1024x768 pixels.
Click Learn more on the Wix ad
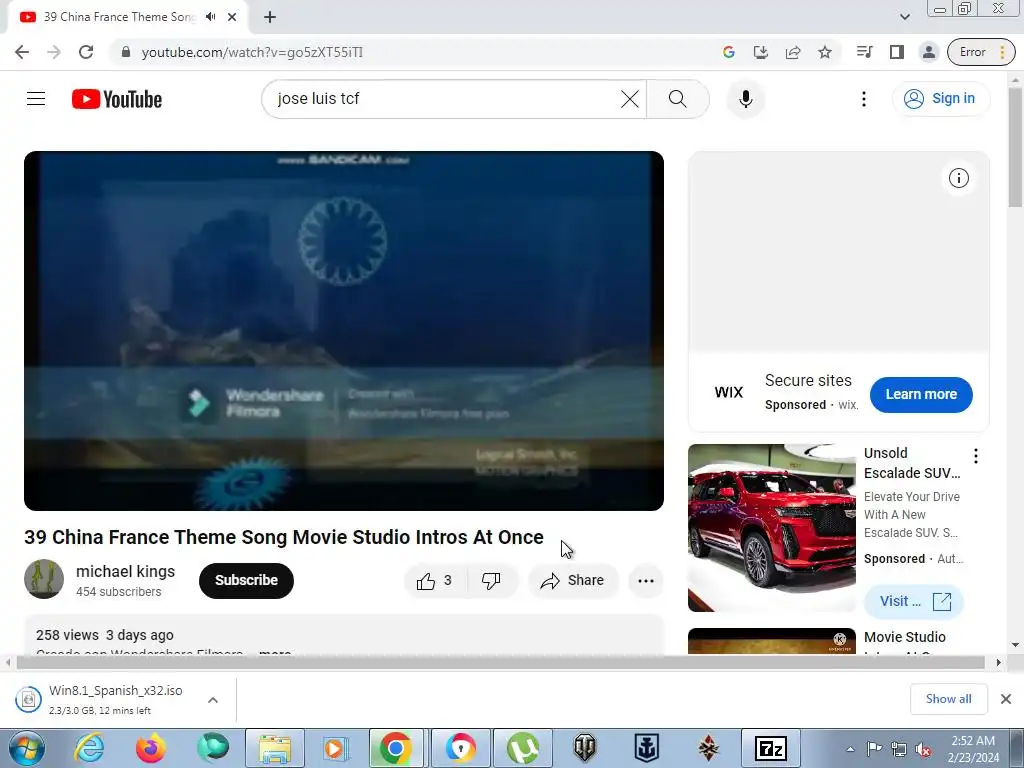[921, 394]
